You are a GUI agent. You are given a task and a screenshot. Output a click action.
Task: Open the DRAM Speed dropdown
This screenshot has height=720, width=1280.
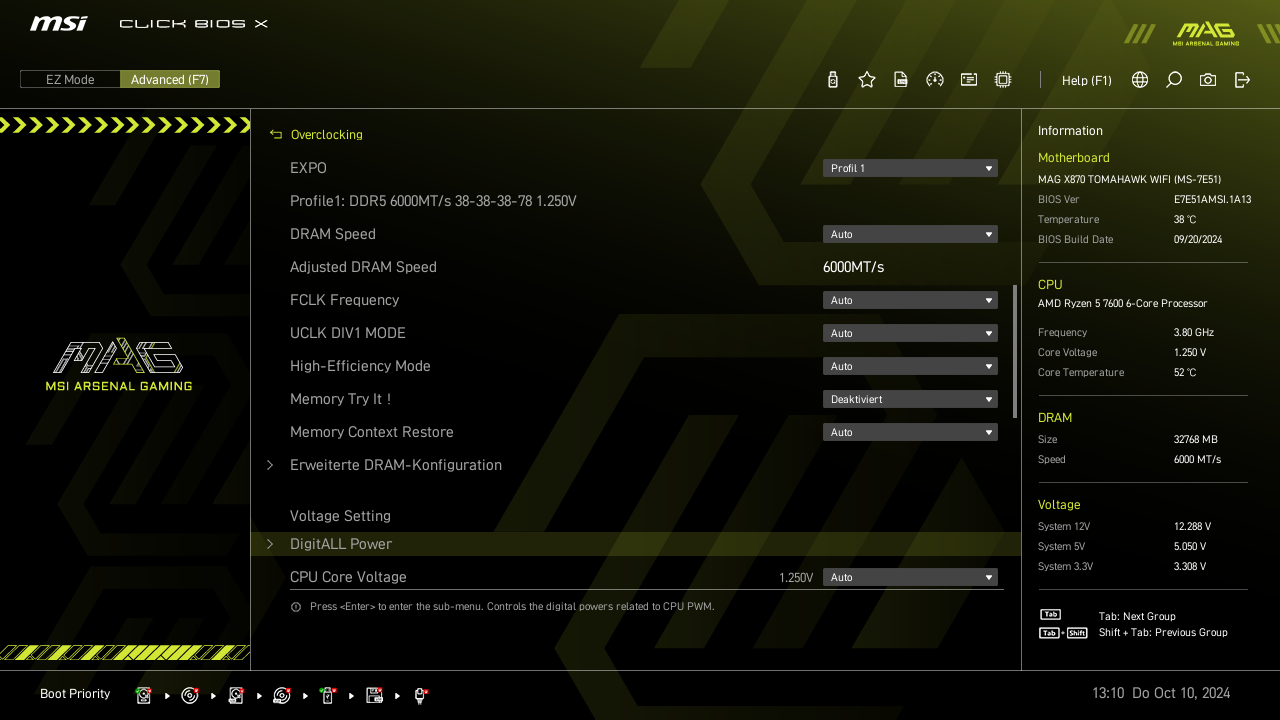[x=910, y=234]
